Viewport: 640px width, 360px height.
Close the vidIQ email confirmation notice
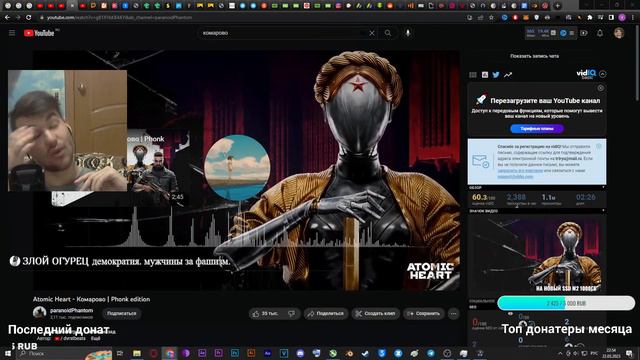coord(599,146)
